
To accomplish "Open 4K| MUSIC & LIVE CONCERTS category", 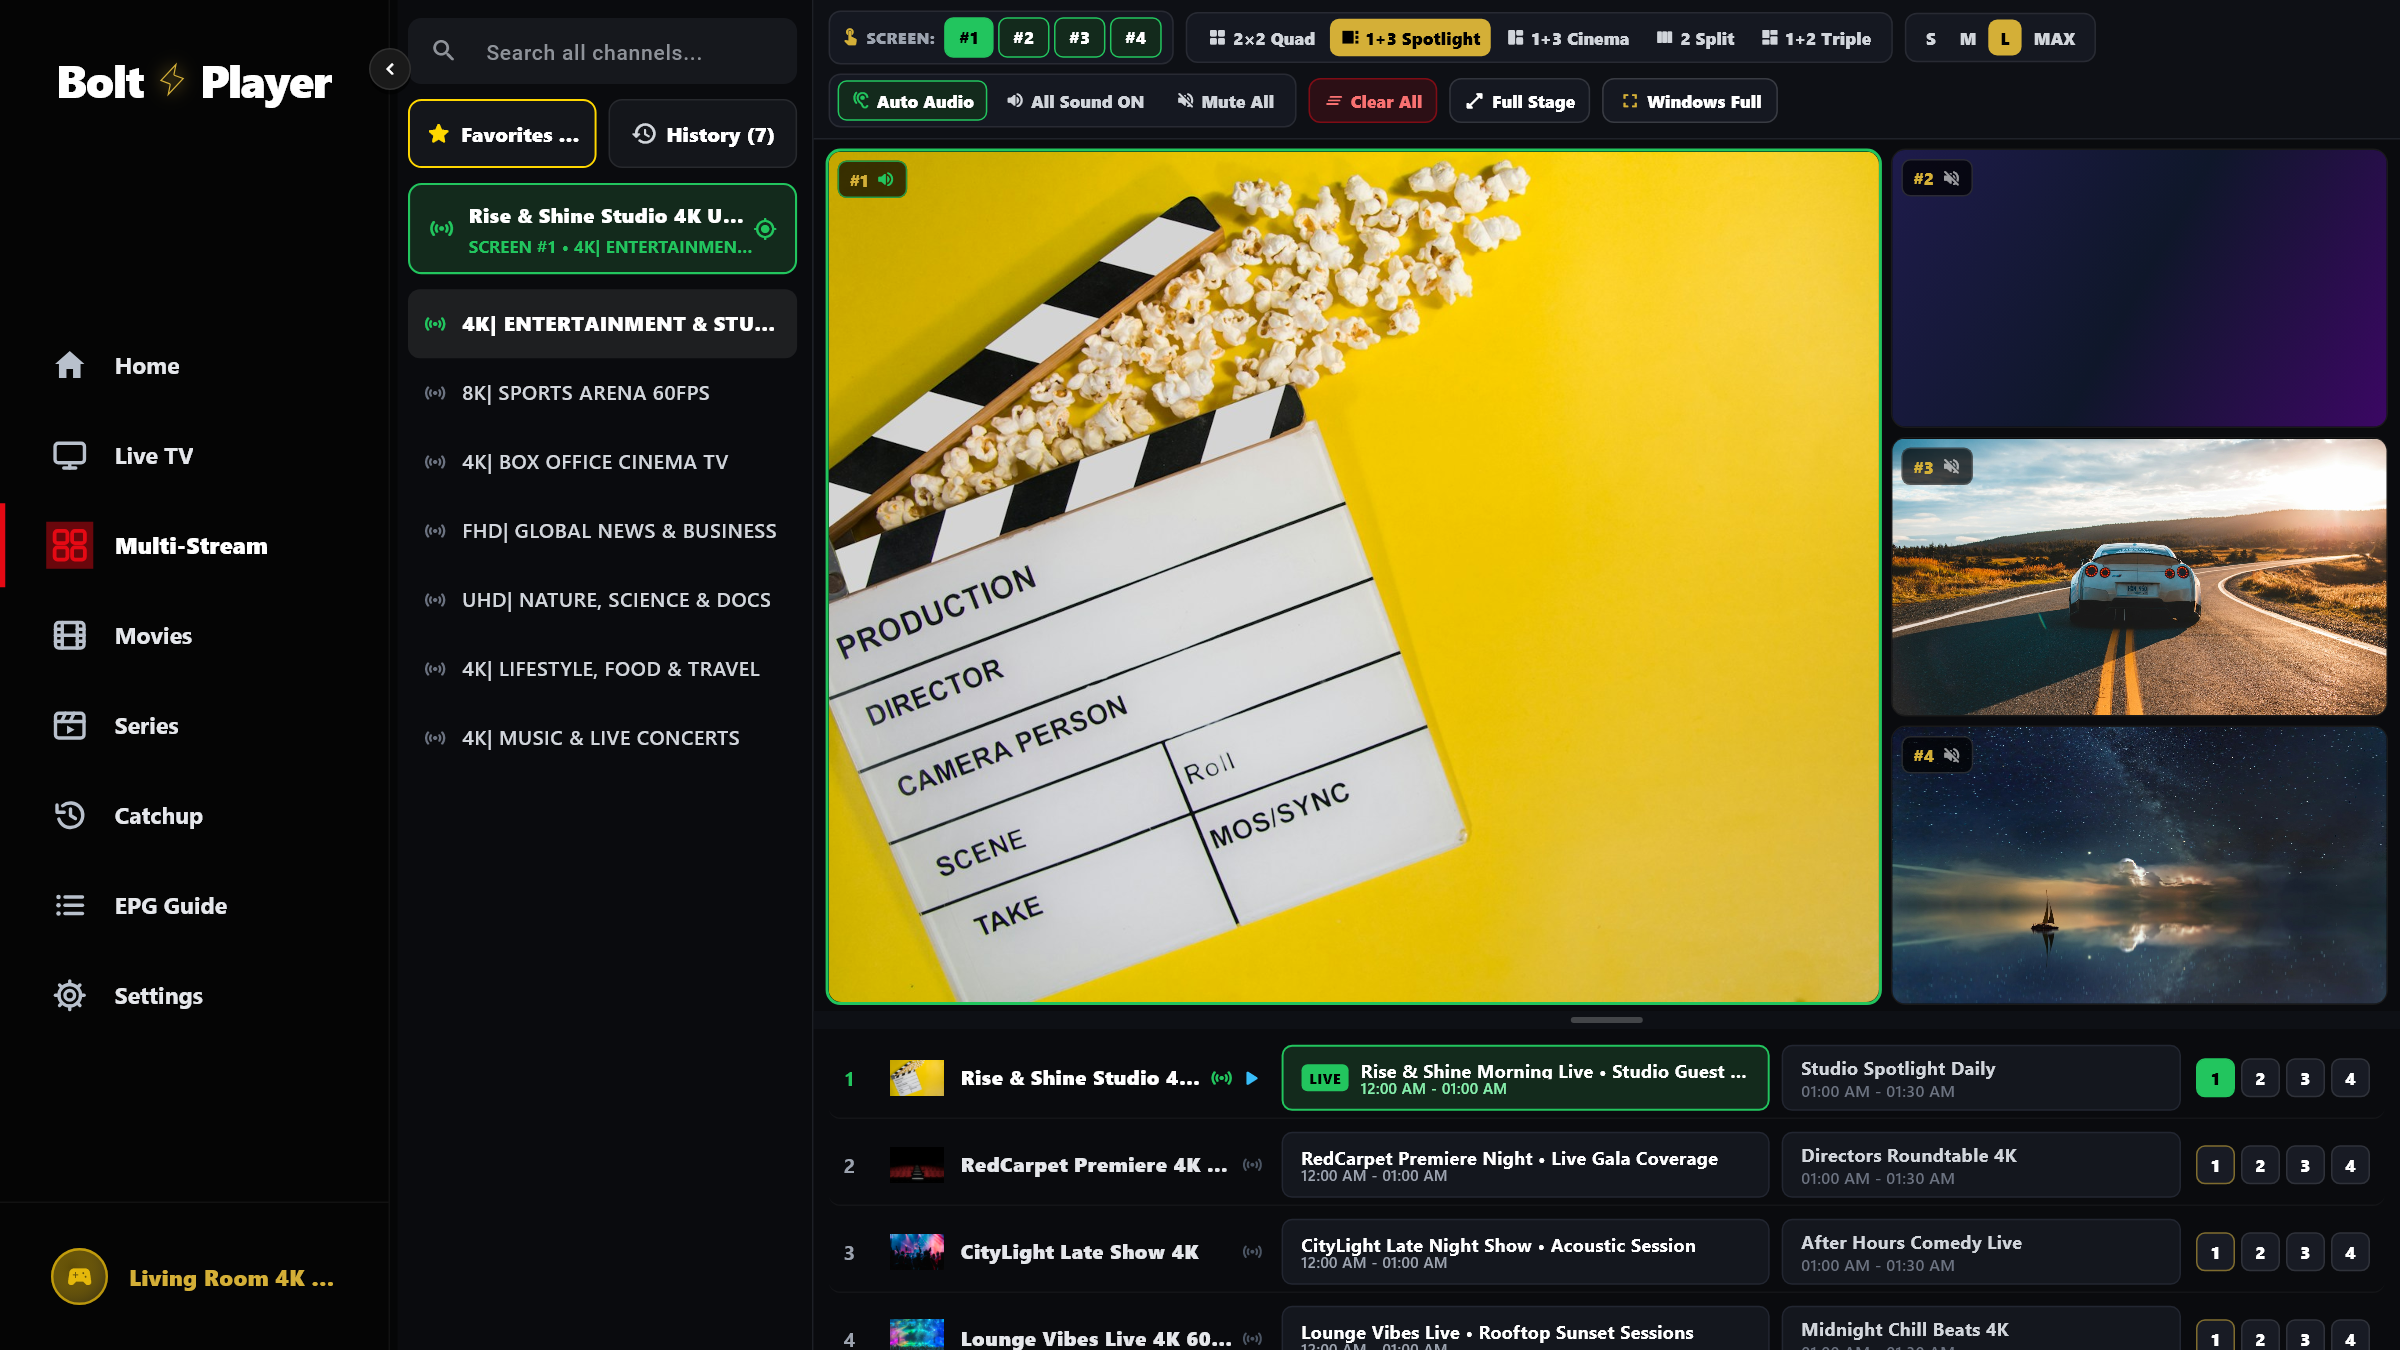I will (602, 738).
